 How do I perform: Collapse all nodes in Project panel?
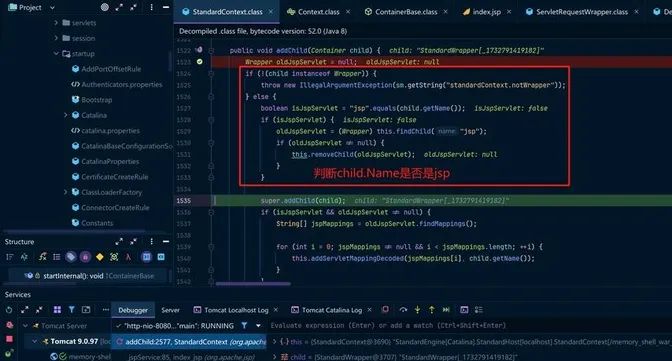click(134, 7)
